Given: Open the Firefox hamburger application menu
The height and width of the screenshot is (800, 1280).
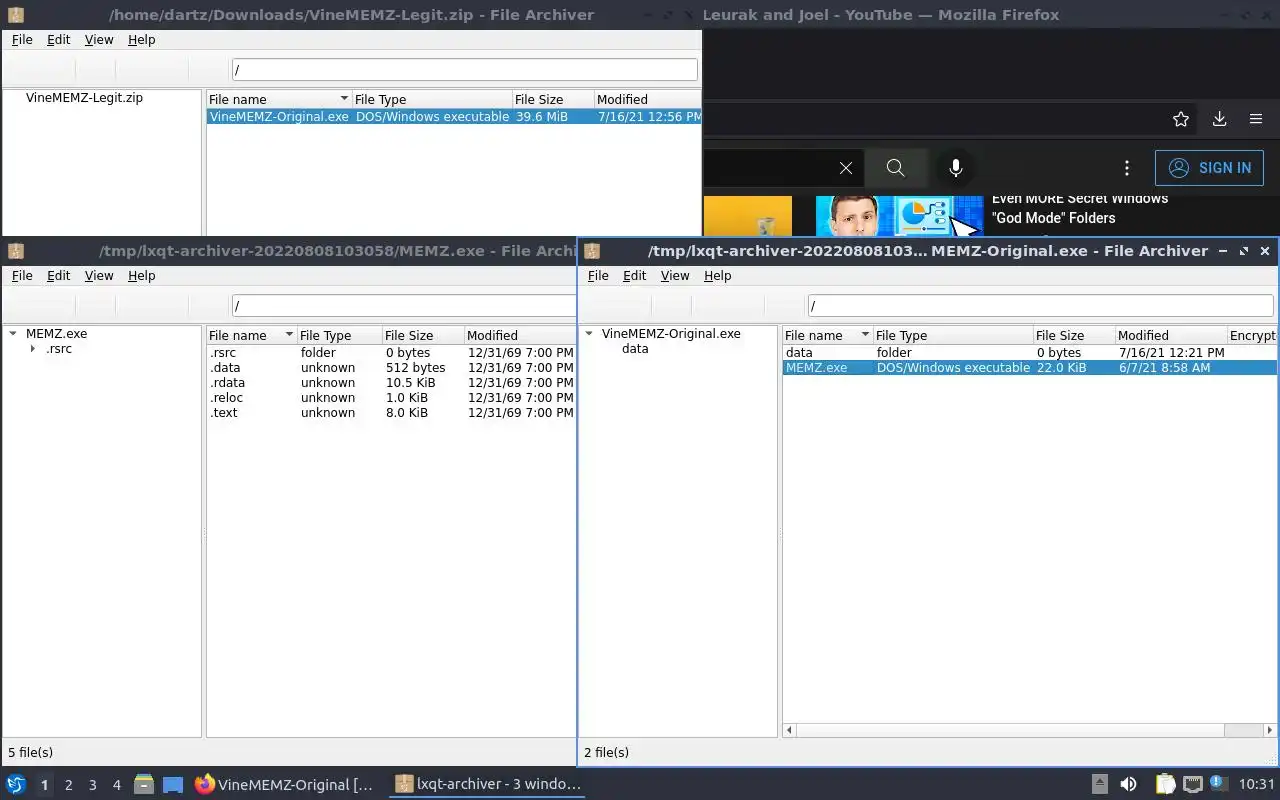Looking at the screenshot, I should click(1256, 119).
